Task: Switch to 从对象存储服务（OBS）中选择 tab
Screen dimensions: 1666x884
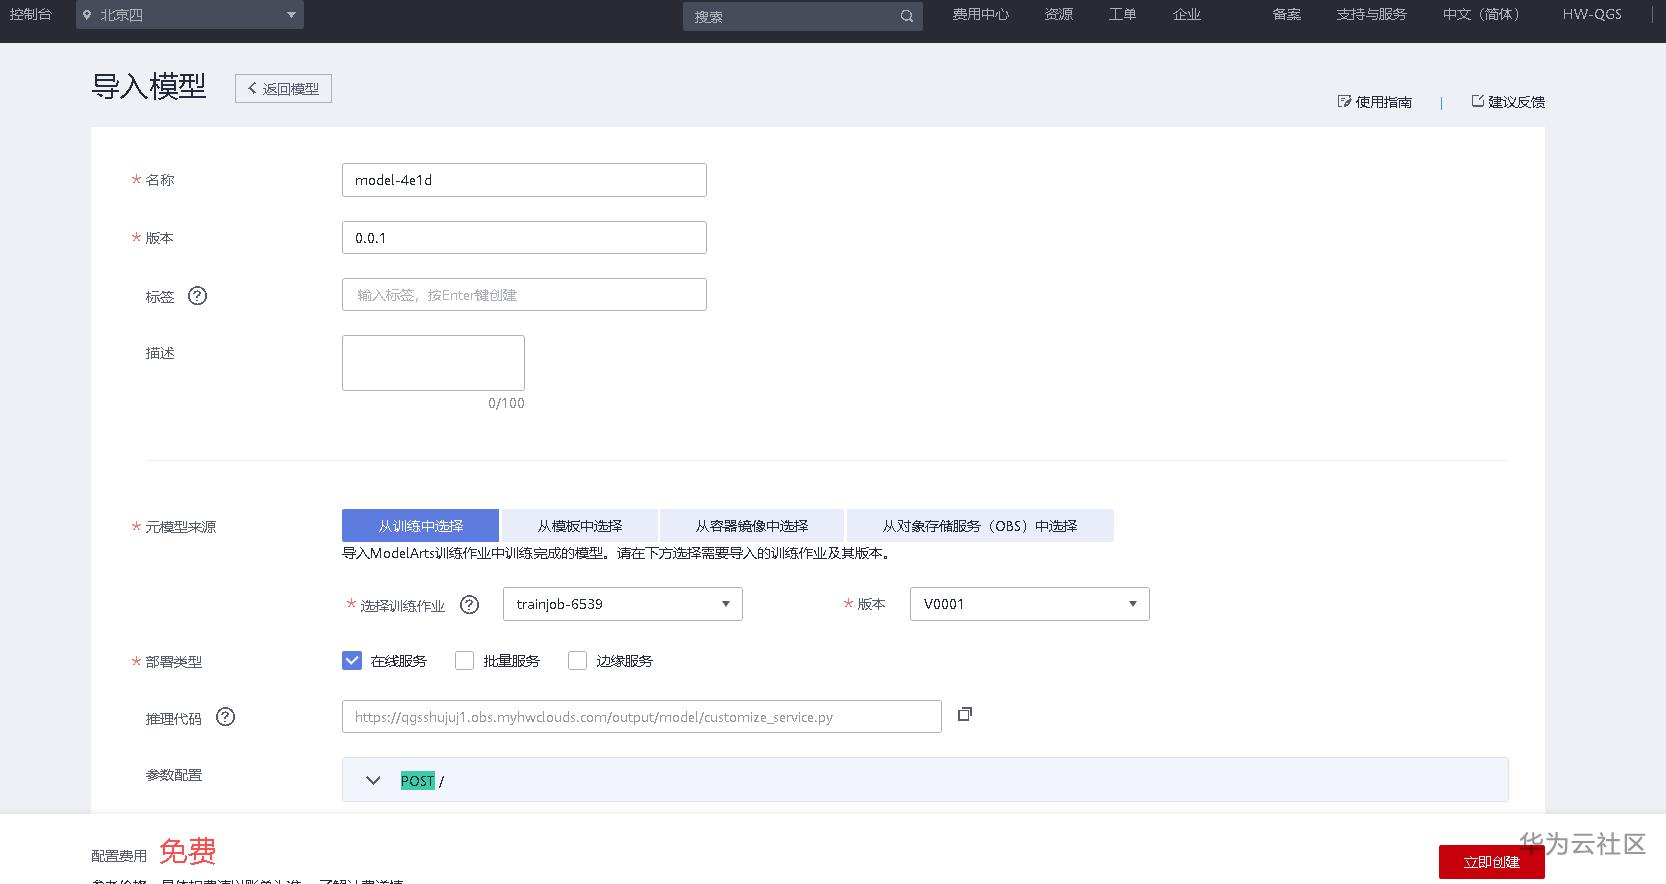Action: (980, 526)
